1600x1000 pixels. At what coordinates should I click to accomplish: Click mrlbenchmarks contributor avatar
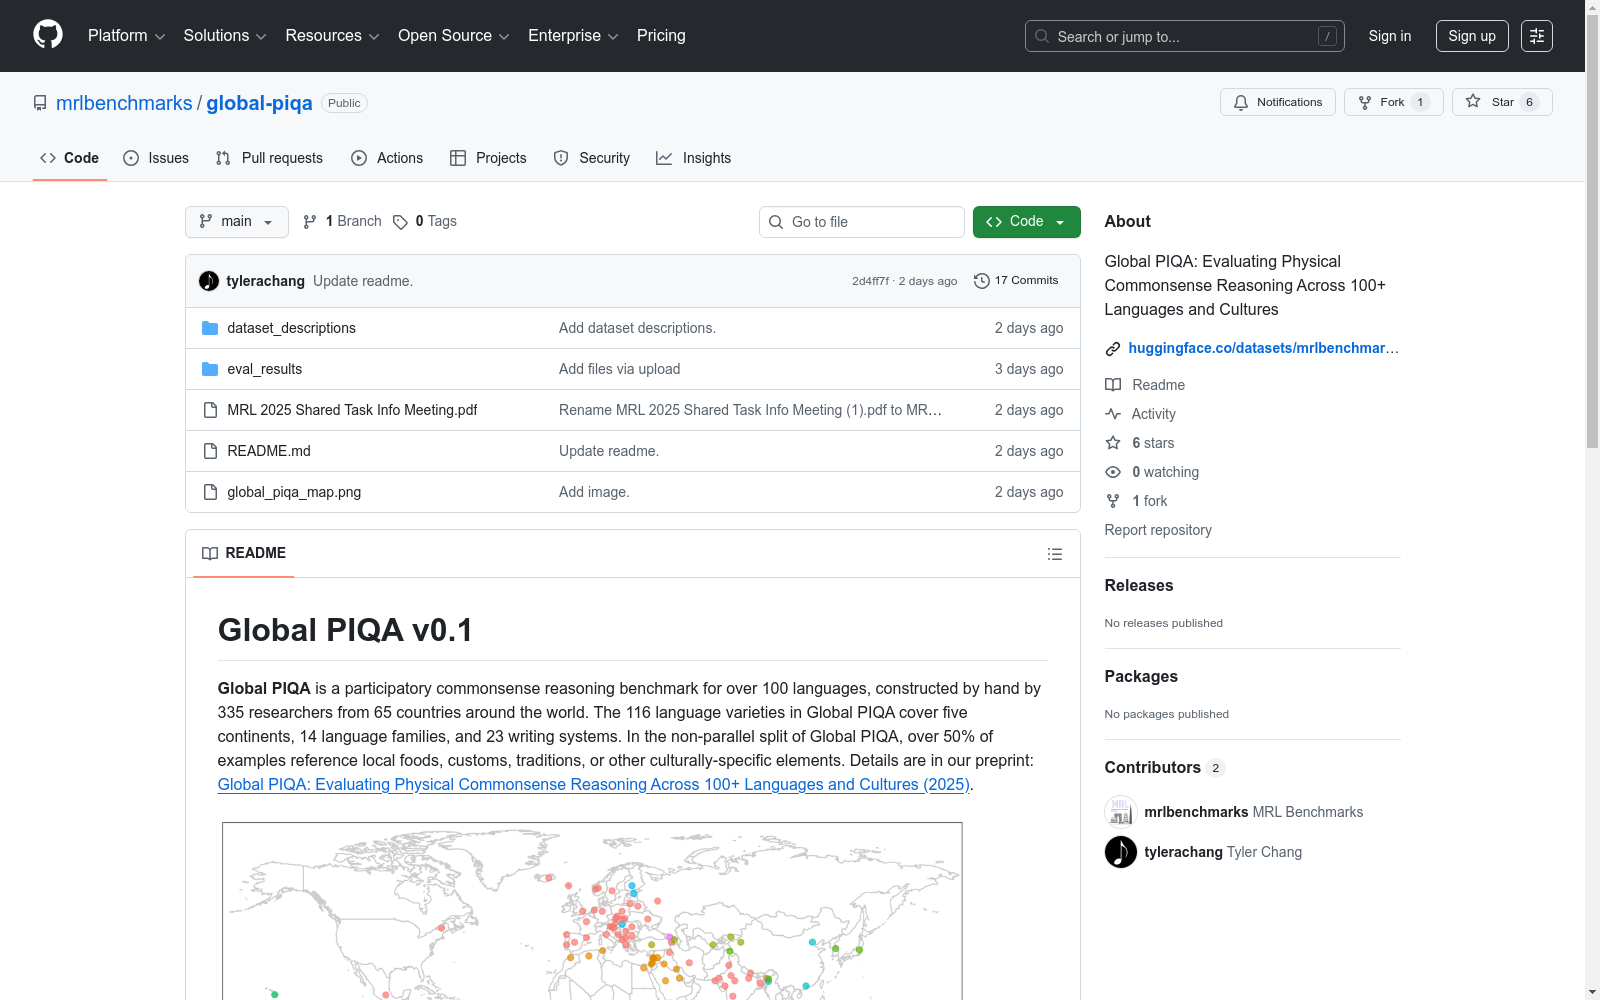[x=1121, y=812]
